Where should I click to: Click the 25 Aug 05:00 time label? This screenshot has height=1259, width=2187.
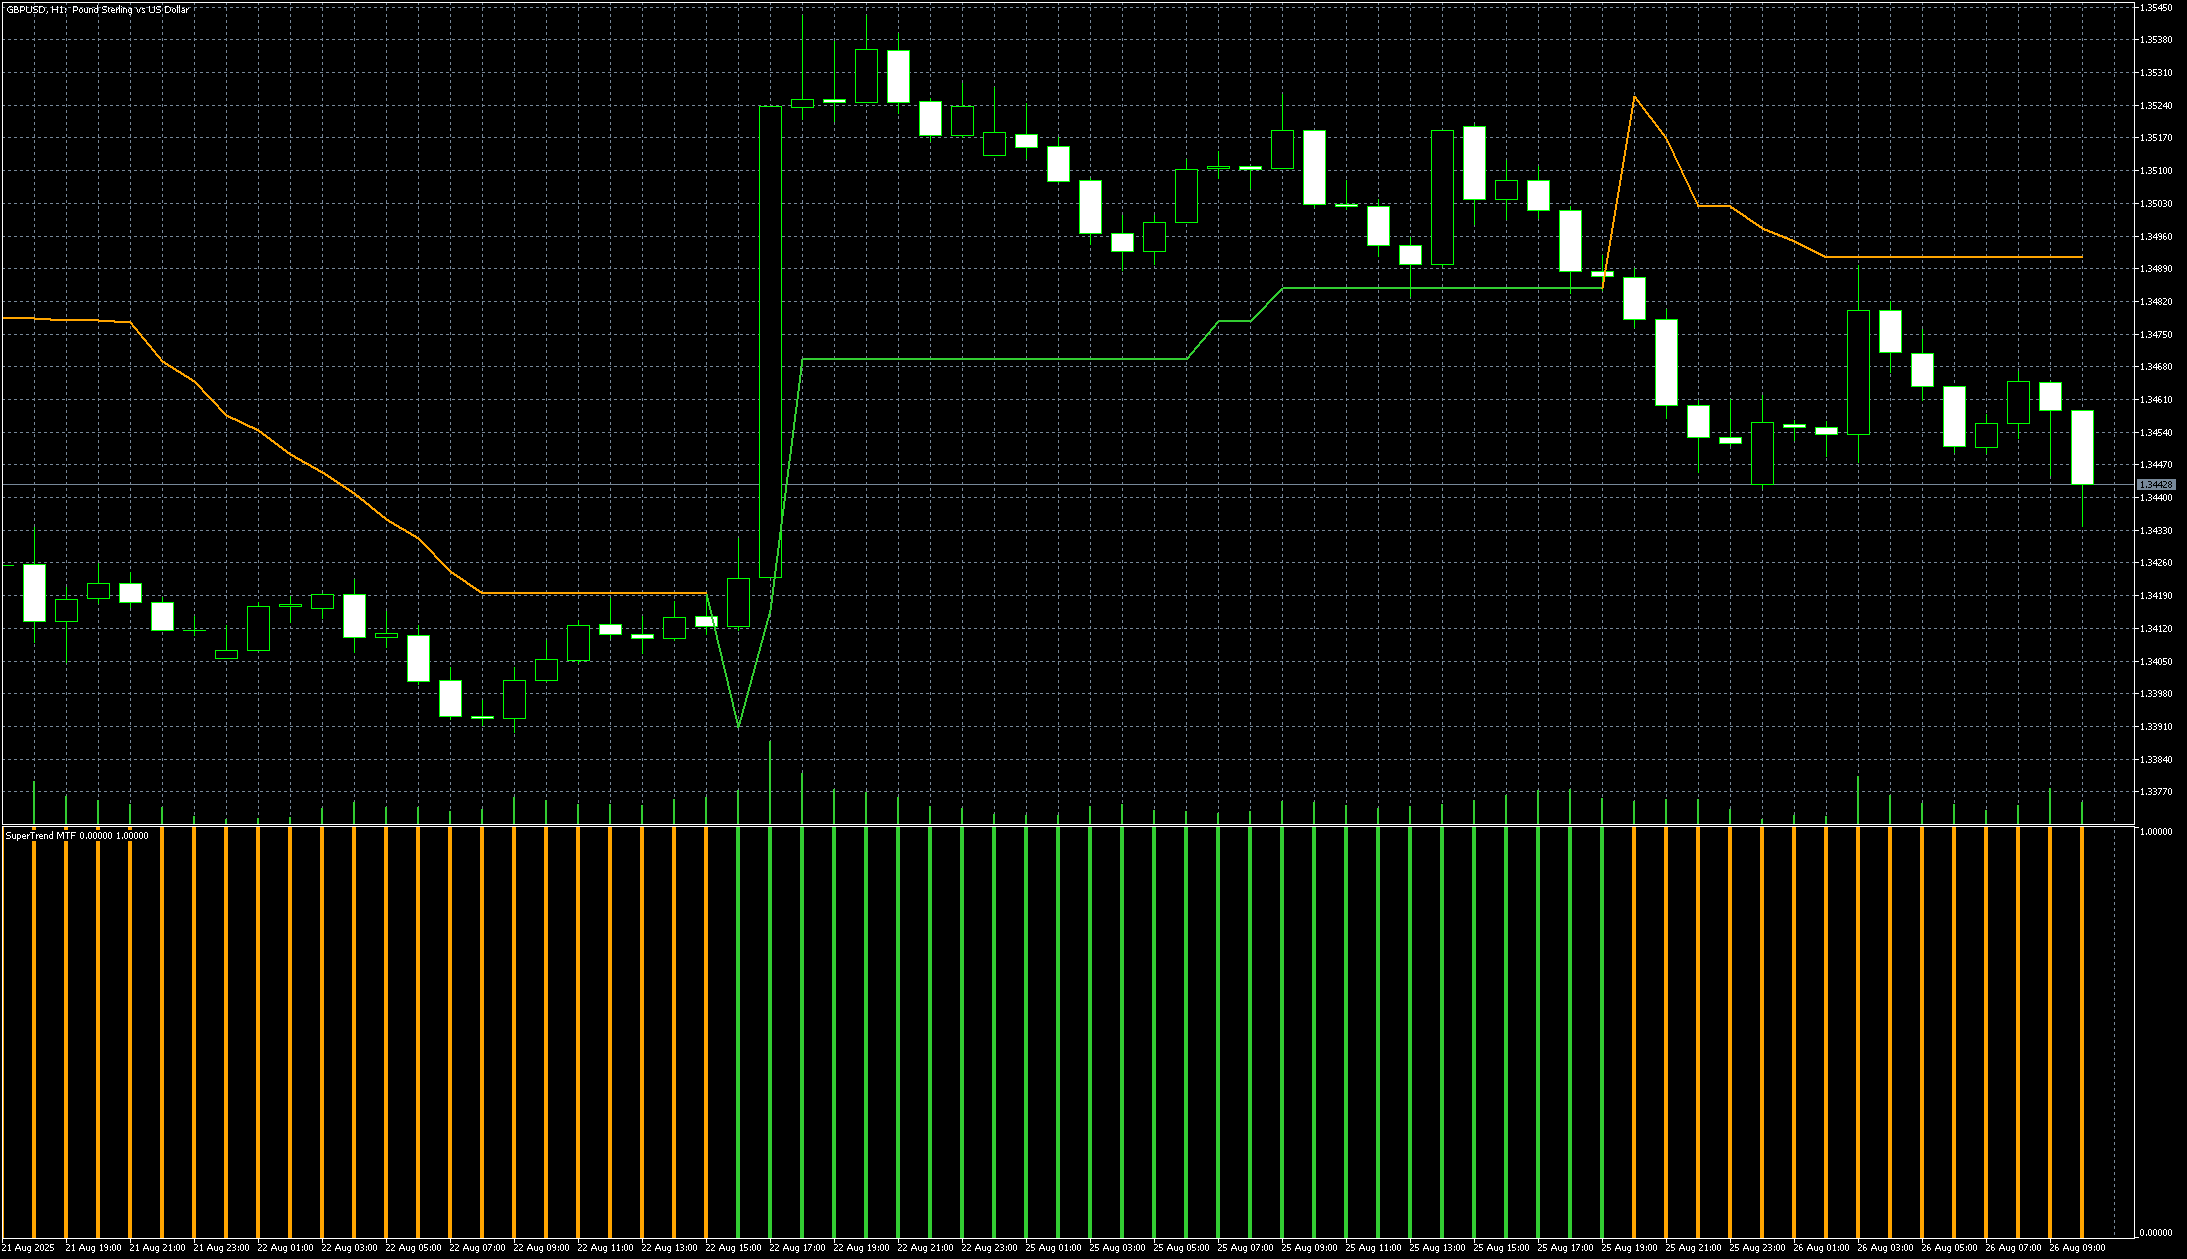coord(1182,1248)
